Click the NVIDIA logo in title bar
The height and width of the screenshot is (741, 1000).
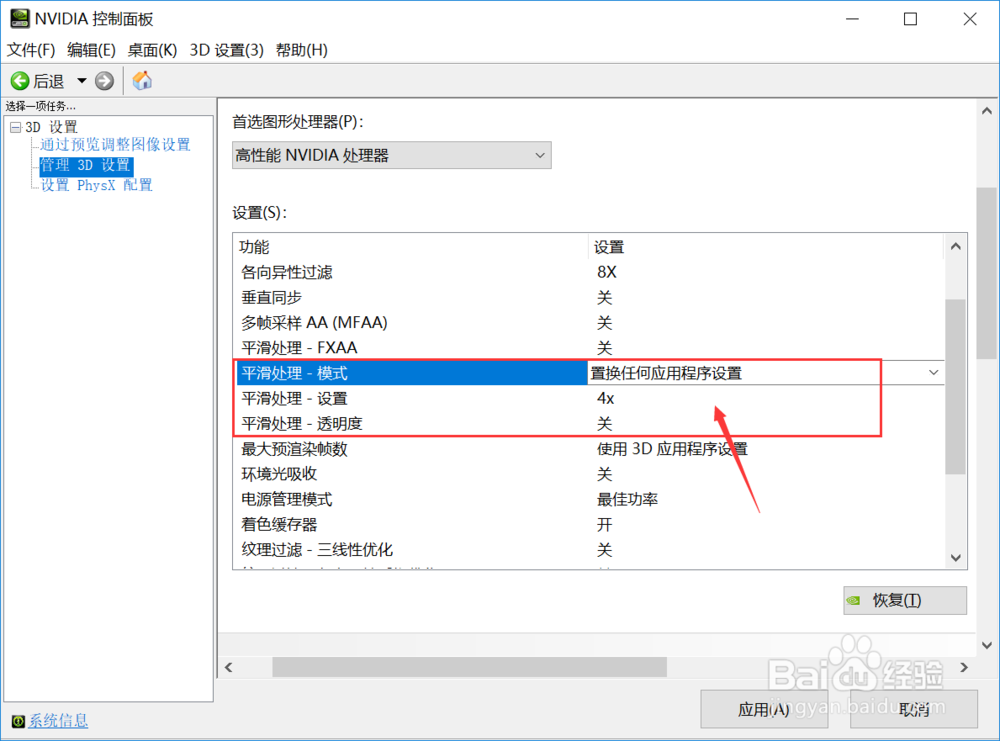pyautogui.click(x=19, y=18)
